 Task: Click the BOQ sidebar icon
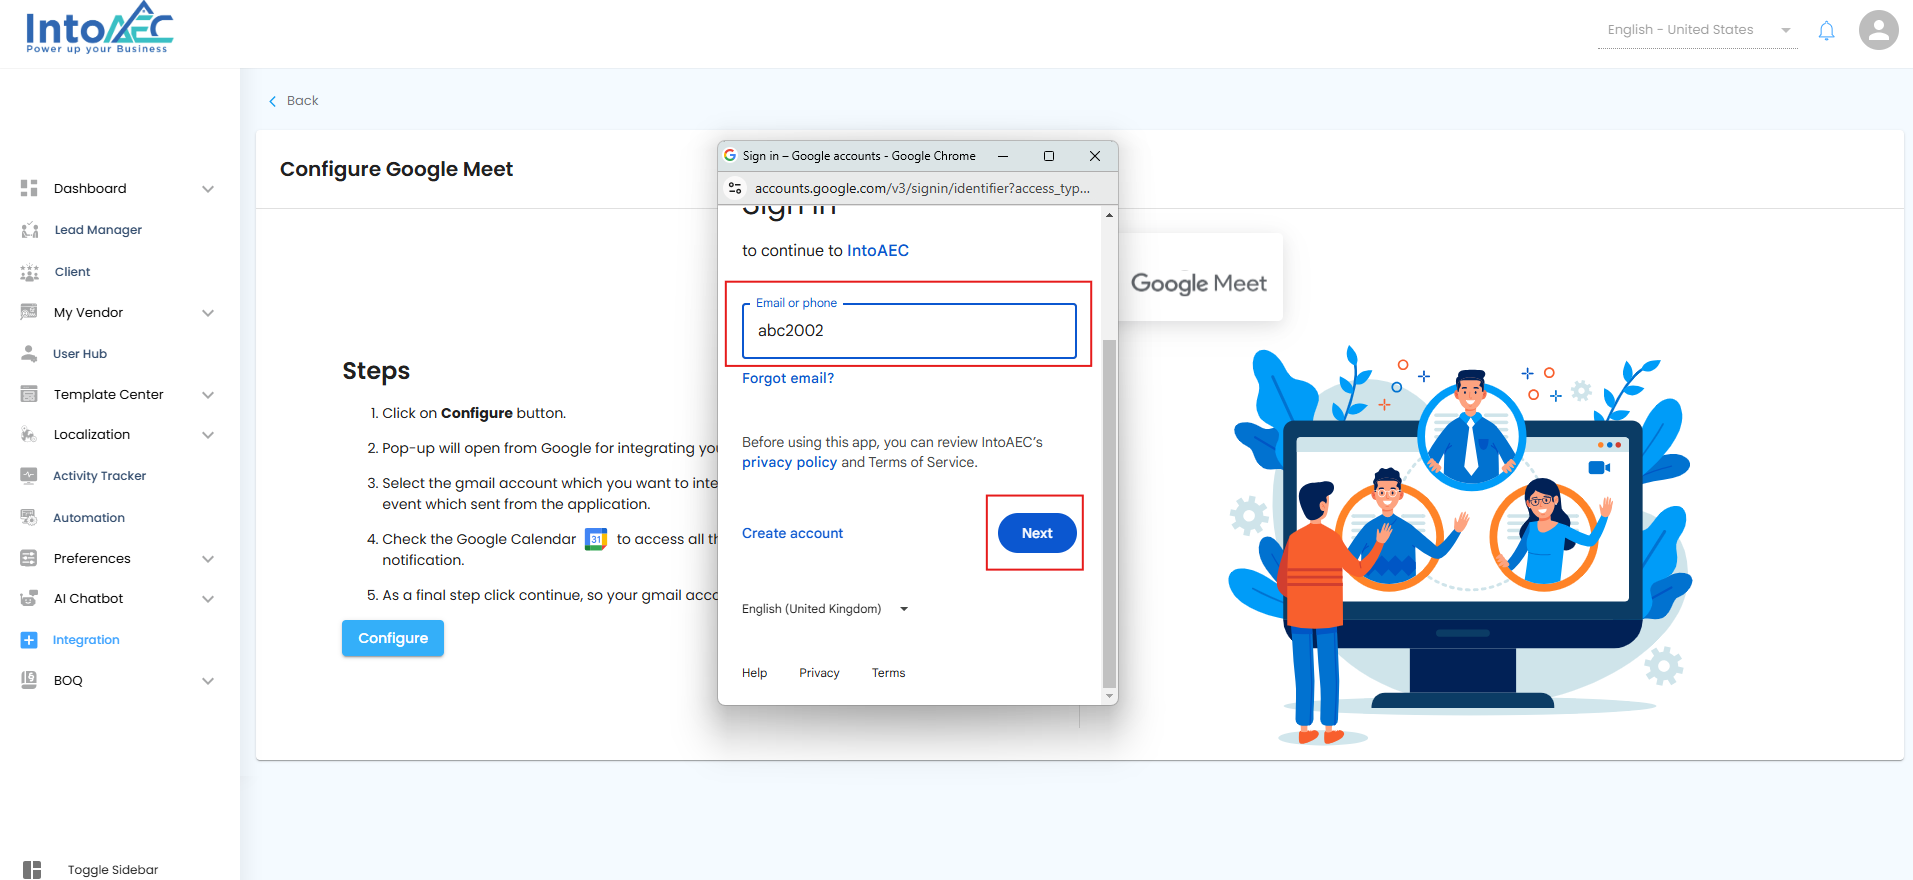pyautogui.click(x=29, y=680)
